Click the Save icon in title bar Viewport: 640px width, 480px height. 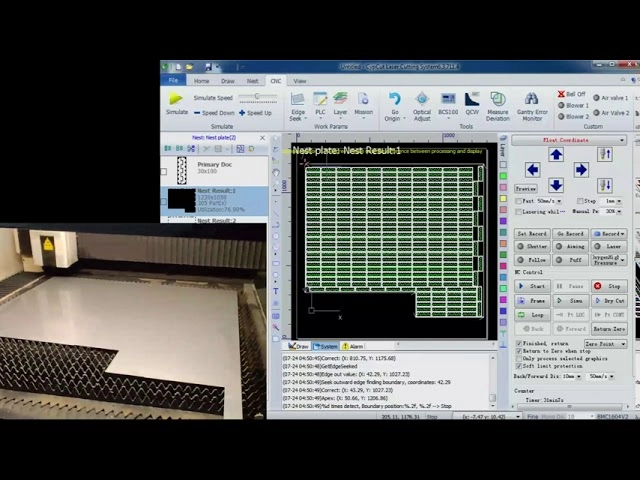(x=208, y=67)
